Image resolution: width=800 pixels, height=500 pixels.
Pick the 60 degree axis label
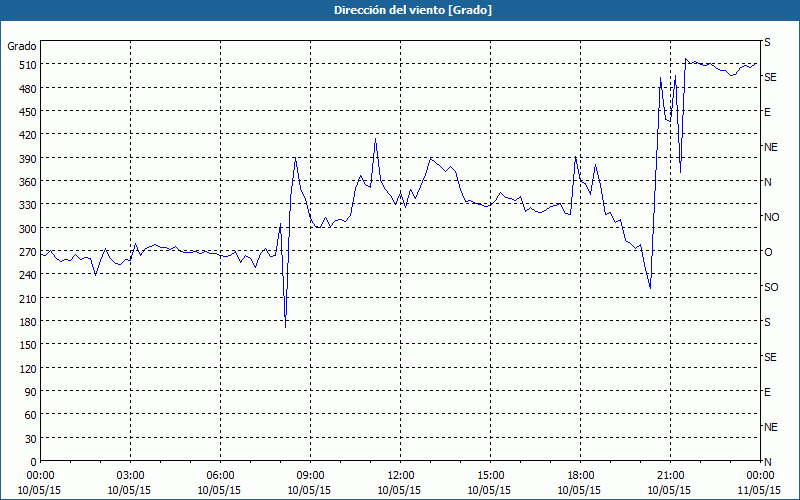coord(31,415)
